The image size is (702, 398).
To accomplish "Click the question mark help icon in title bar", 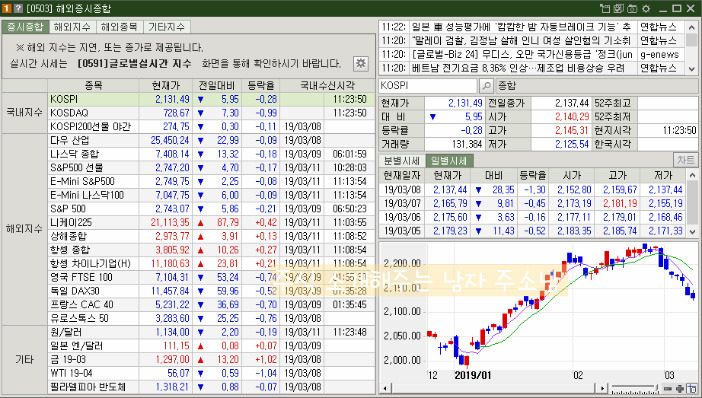I will point(18,8).
